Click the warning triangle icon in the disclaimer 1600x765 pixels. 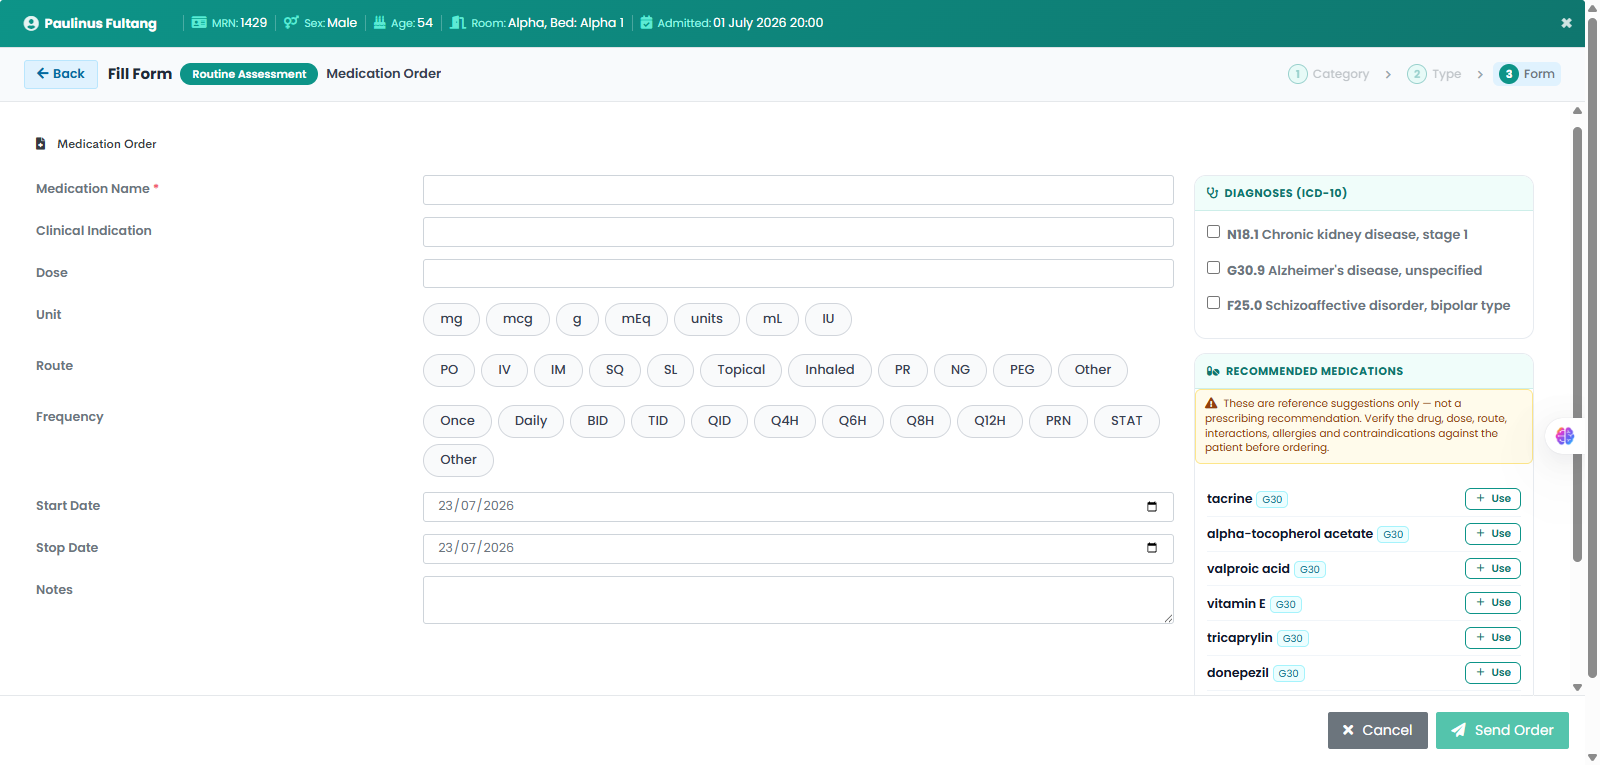click(1211, 404)
